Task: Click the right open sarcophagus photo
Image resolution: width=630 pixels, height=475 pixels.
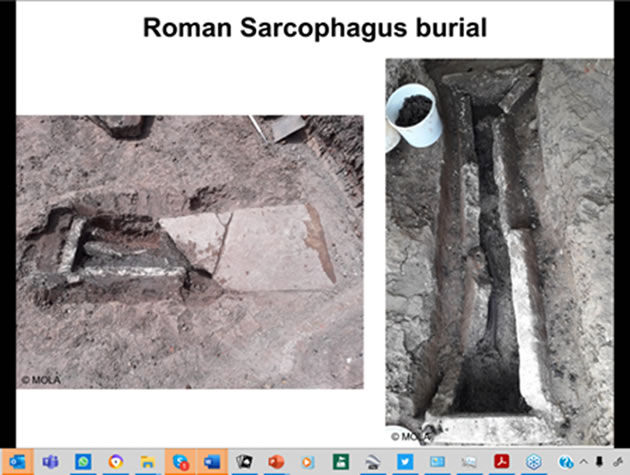Action: 499,250
